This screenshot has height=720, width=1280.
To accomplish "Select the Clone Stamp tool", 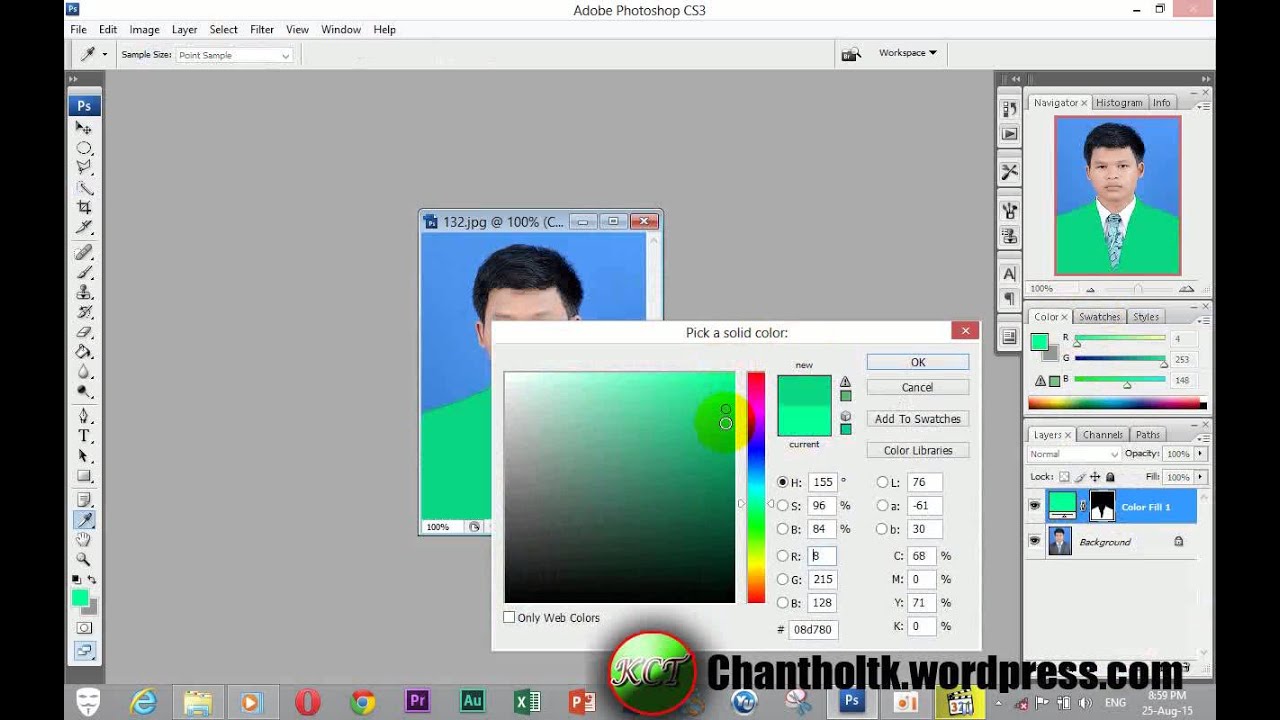I will tap(84, 292).
